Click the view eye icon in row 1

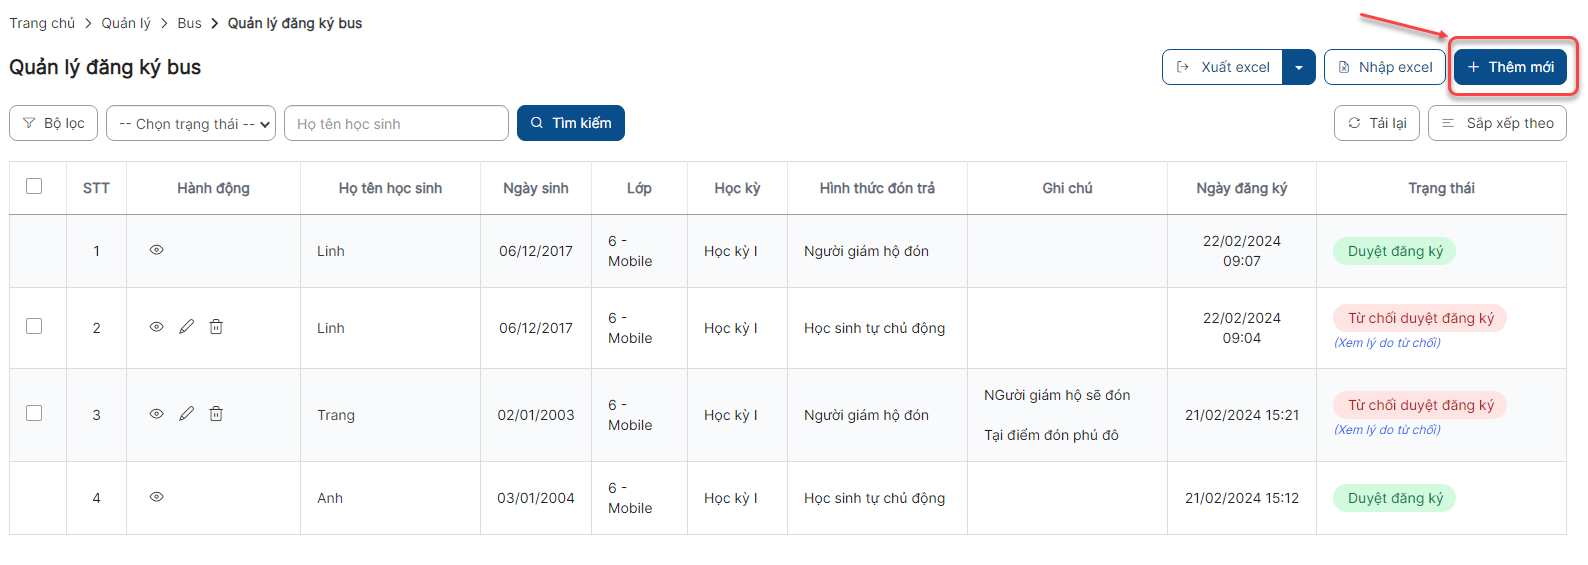coord(157,250)
